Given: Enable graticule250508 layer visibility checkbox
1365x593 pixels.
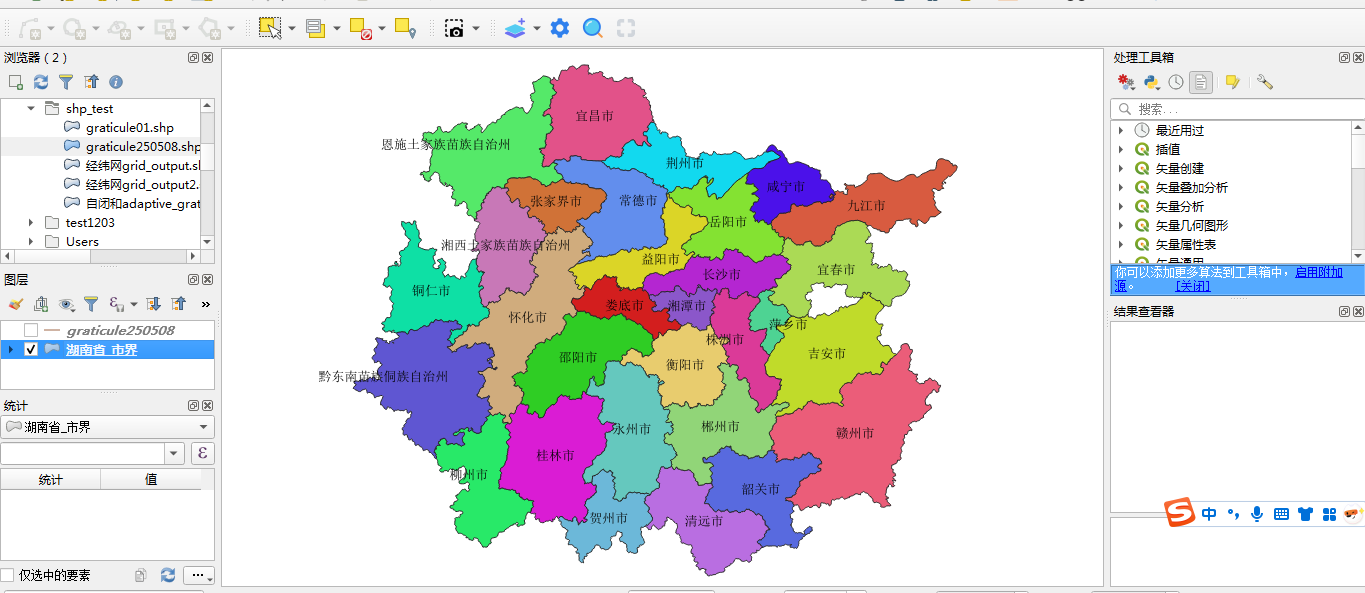Looking at the screenshot, I should coord(31,330).
